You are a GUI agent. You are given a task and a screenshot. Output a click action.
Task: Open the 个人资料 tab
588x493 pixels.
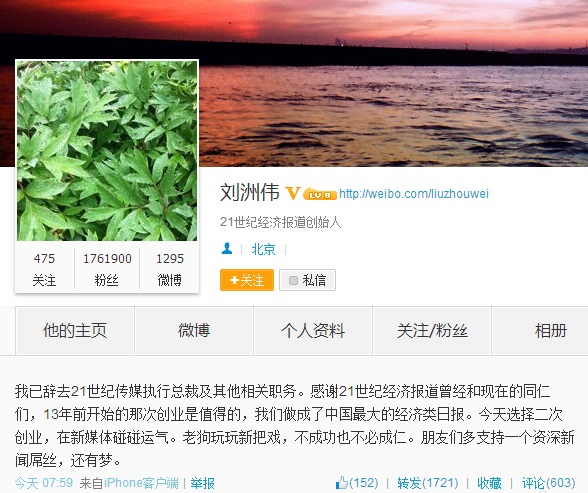[x=313, y=331]
